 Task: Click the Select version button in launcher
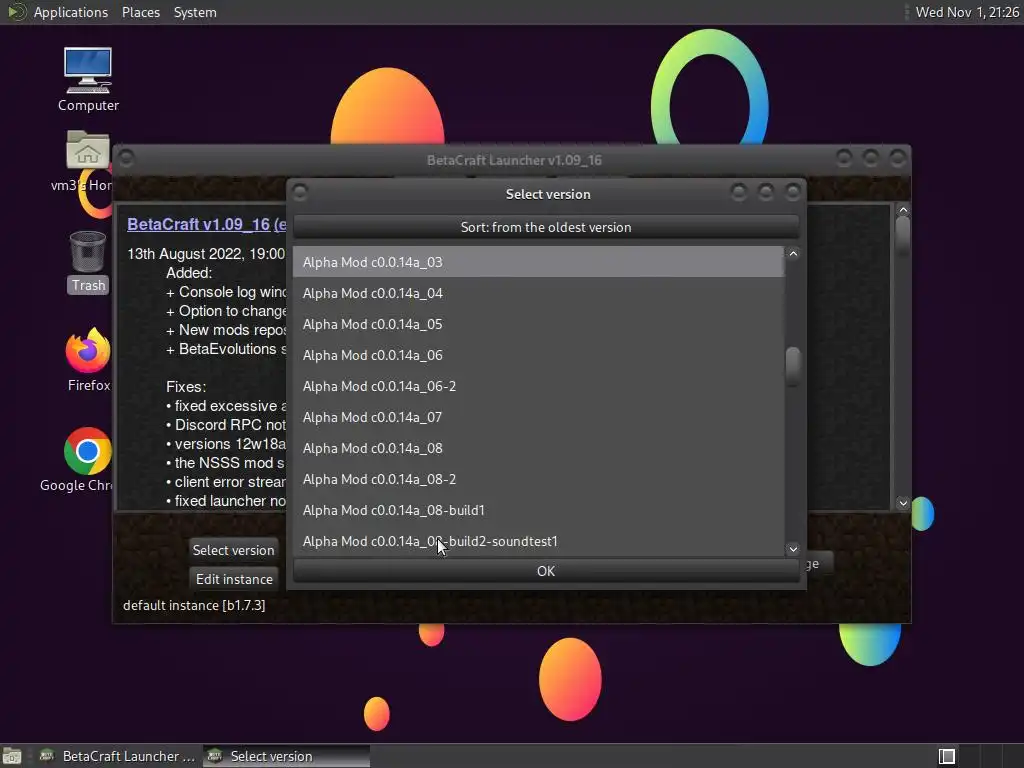(x=233, y=550)
